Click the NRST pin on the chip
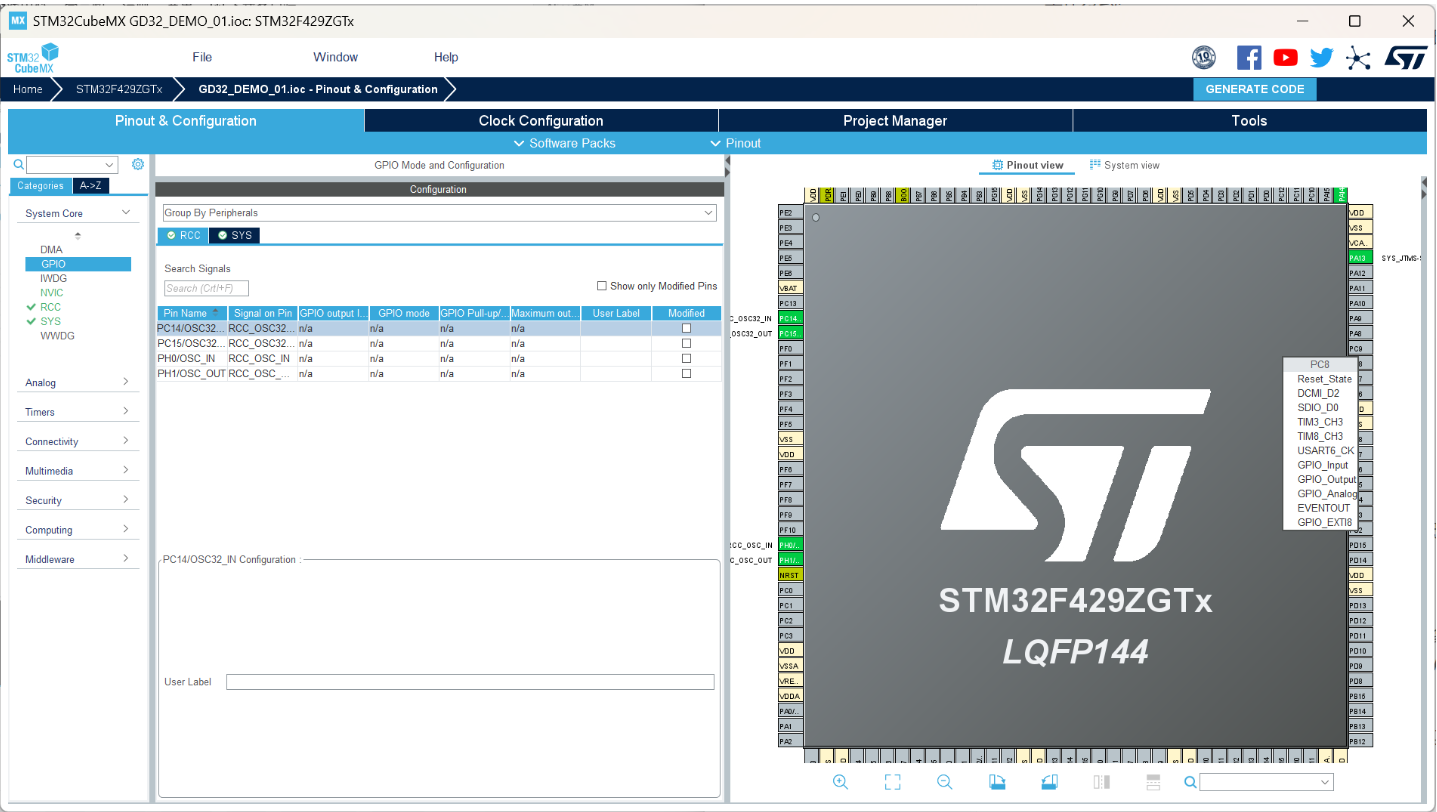 790,575
